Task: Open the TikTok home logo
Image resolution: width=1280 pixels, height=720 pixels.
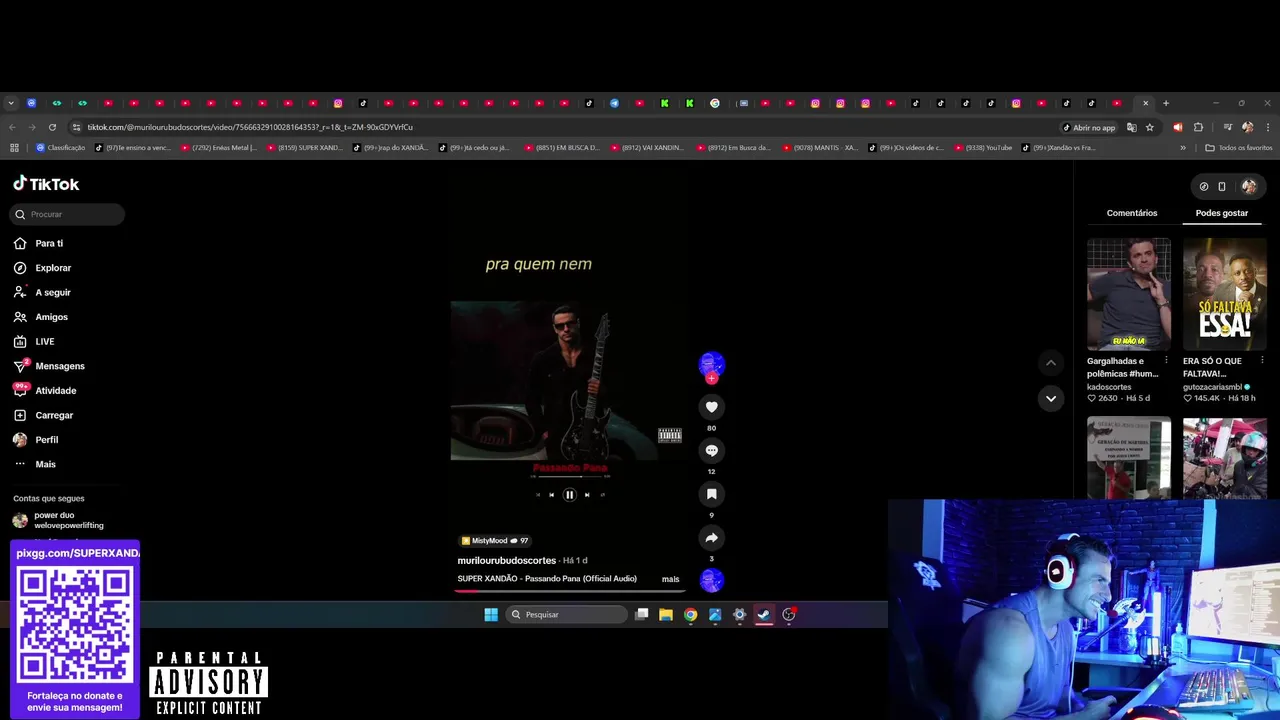Action: pyautogui.click(x=46, y=184)
